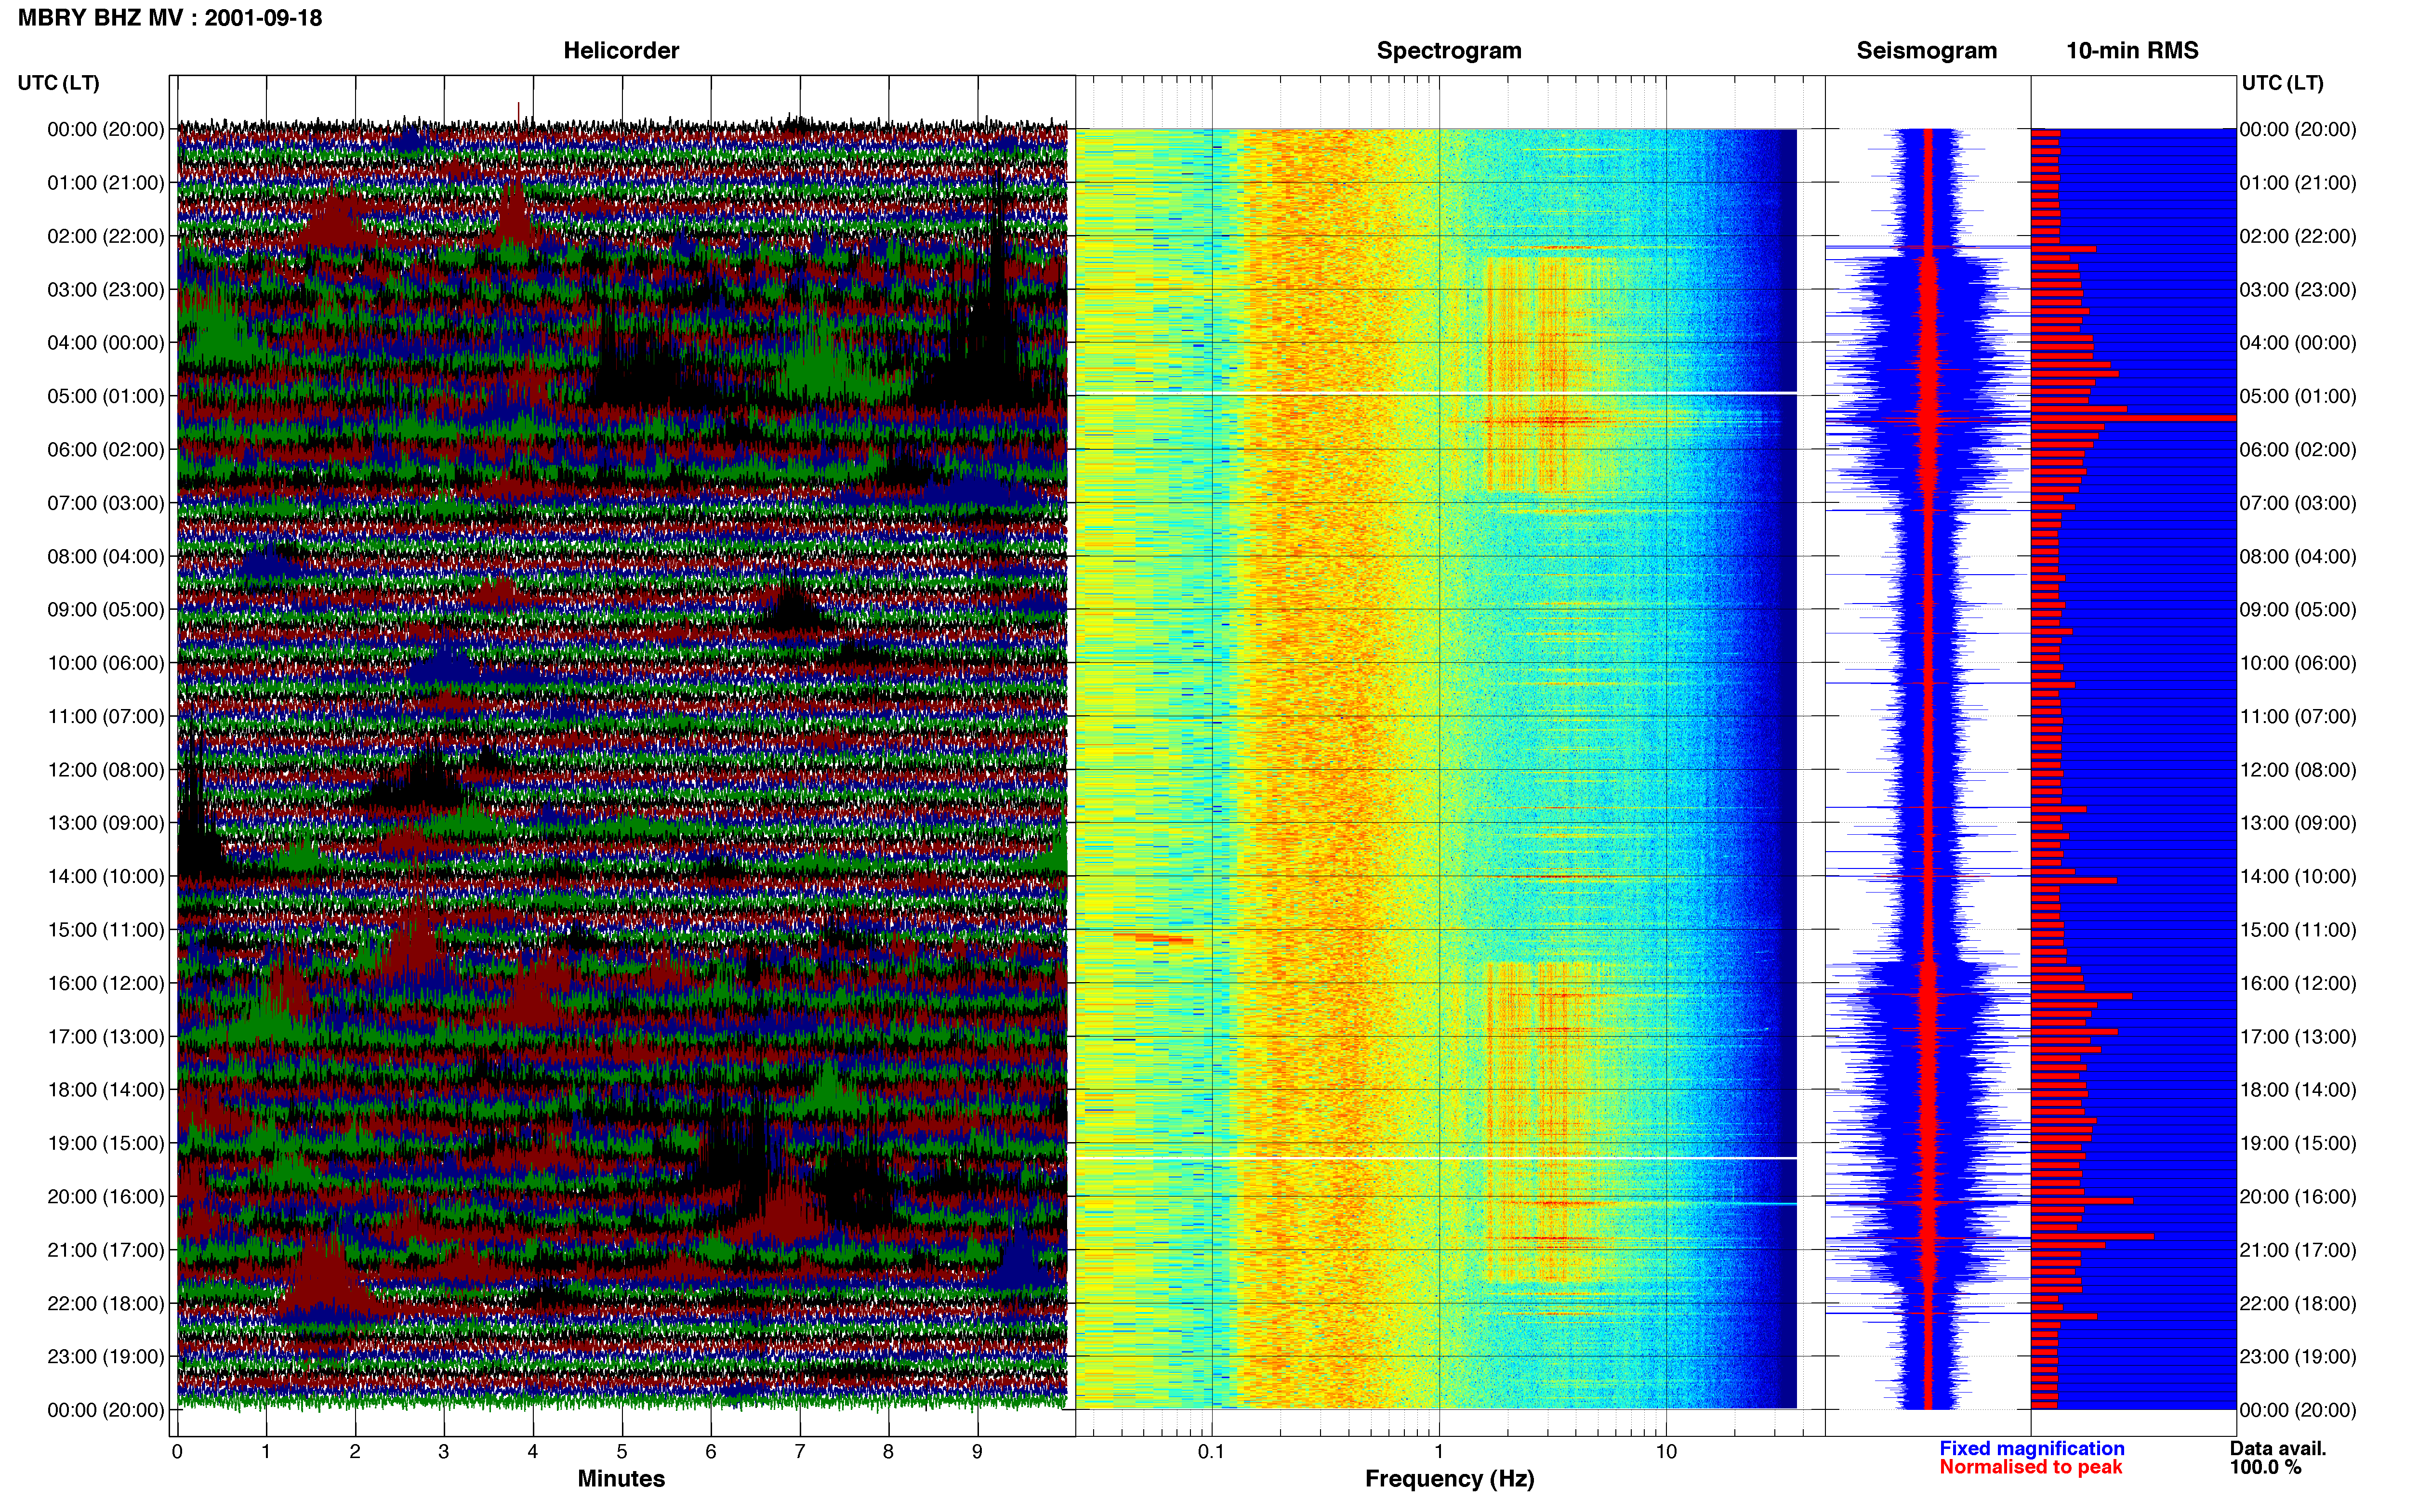Click 03:00 (23:00) label by the Helicorder

click(x=106, y=290)
